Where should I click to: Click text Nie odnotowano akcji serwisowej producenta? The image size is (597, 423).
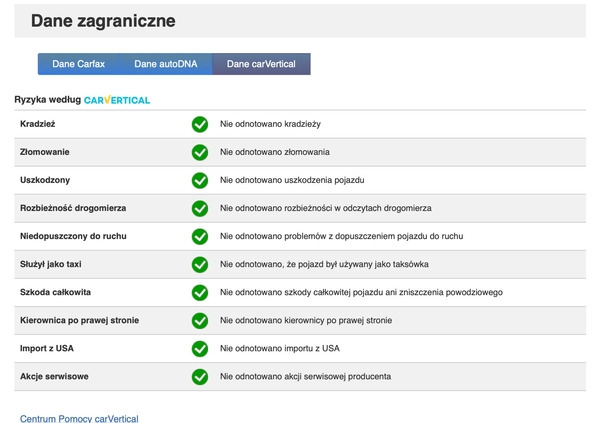coord(305,377)
